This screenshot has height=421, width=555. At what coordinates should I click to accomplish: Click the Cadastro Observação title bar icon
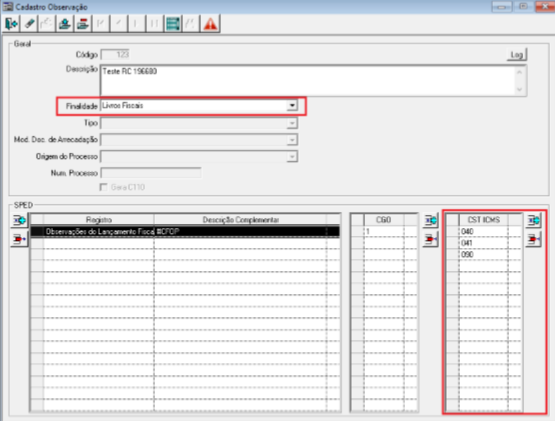tap(7, 7)
